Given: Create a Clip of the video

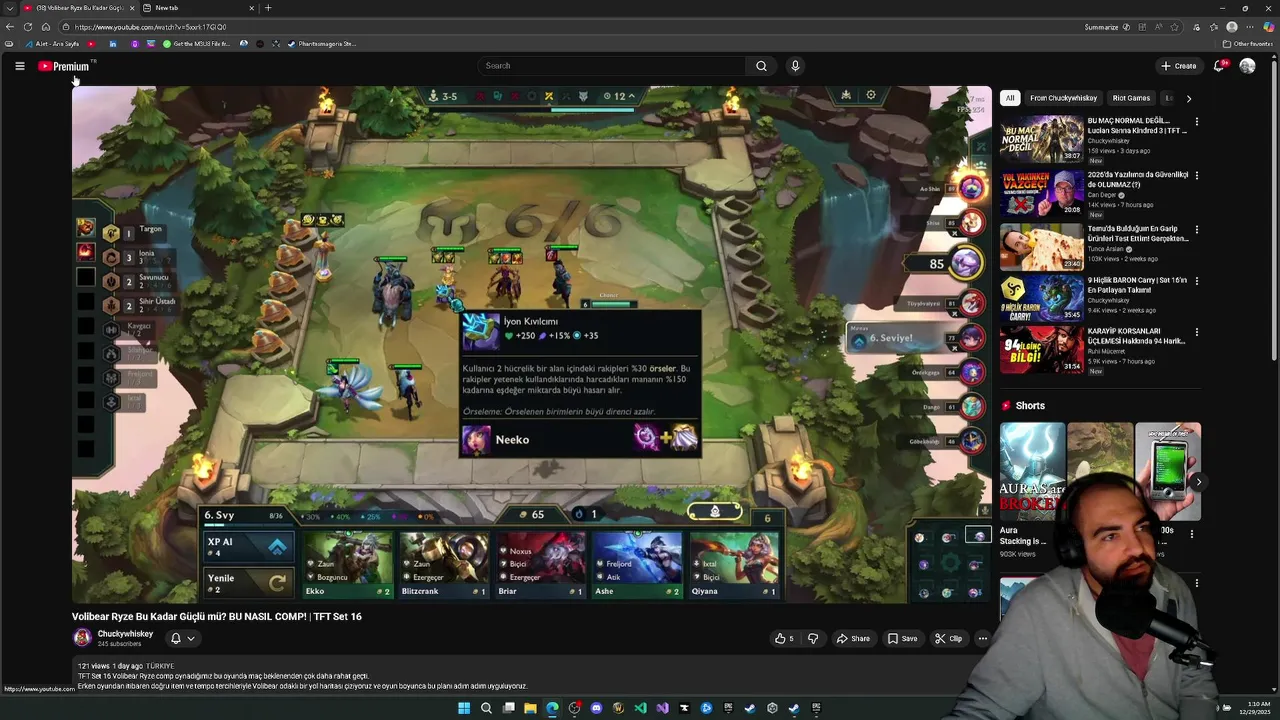Looking at the screenshot, I should (x=948, y=638).
